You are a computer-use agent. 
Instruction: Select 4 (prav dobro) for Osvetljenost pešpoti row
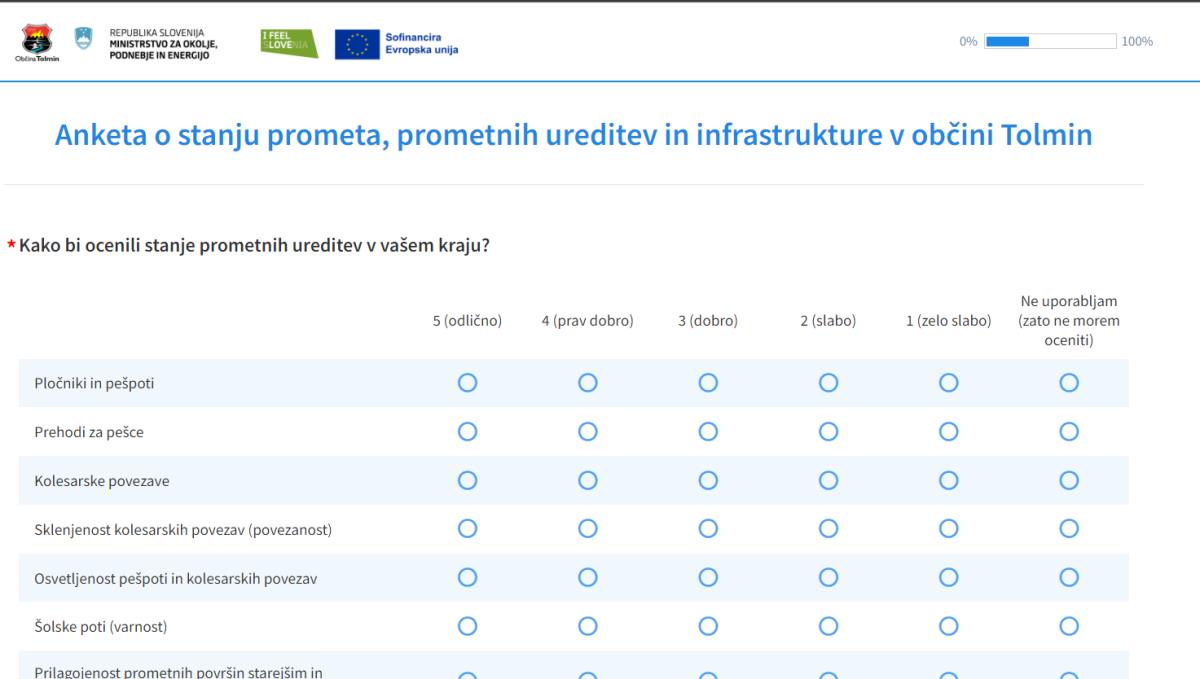pyautogui.click(x=588, y=577)
